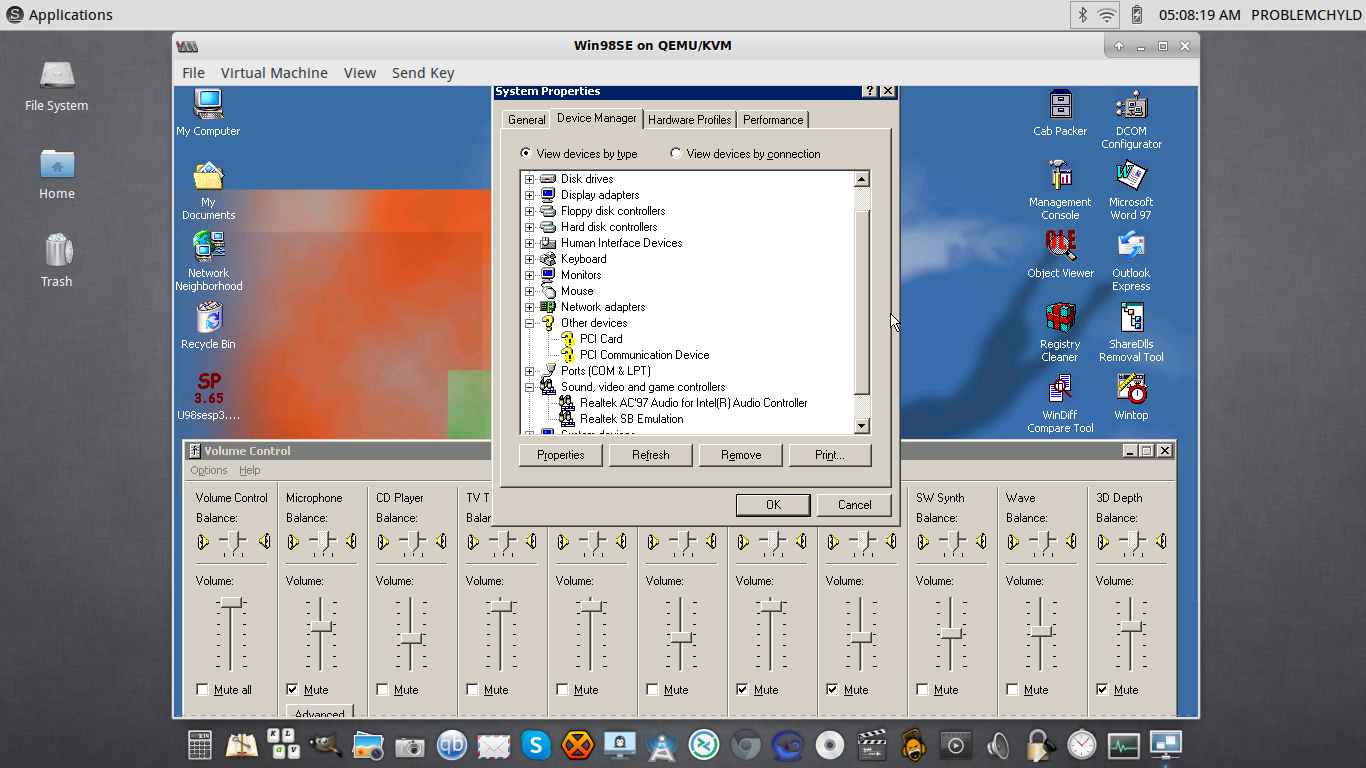Click the Properties button
The image size is (1366, 768).
click(x=561, y=455)
